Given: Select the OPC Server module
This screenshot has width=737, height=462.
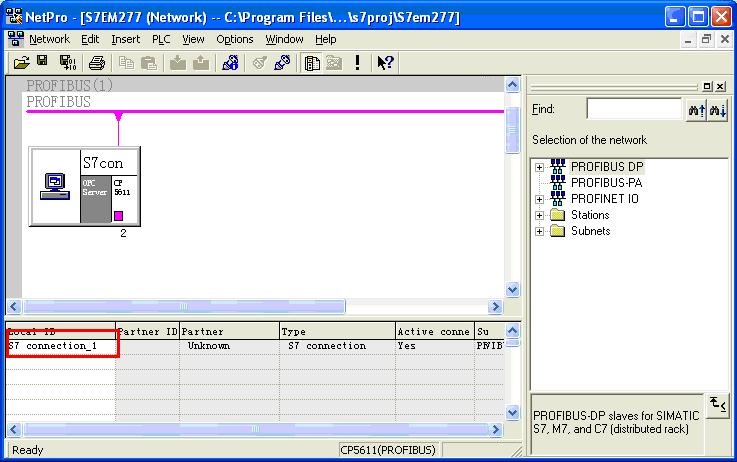Looking at the screenshot, I should [x=95, y=199].
